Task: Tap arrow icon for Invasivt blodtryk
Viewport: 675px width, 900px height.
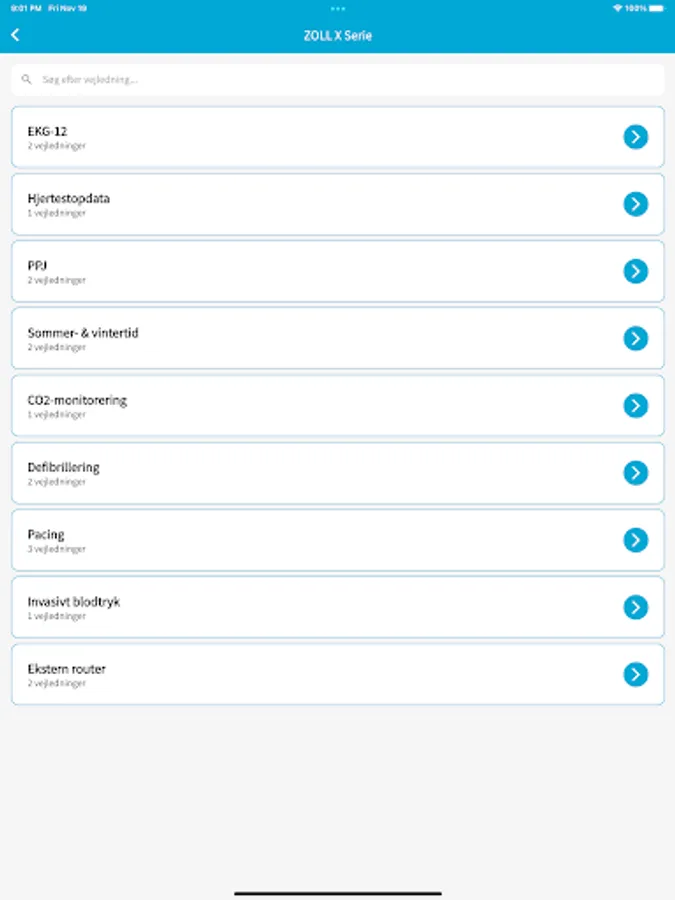Action: click(636, 607)
